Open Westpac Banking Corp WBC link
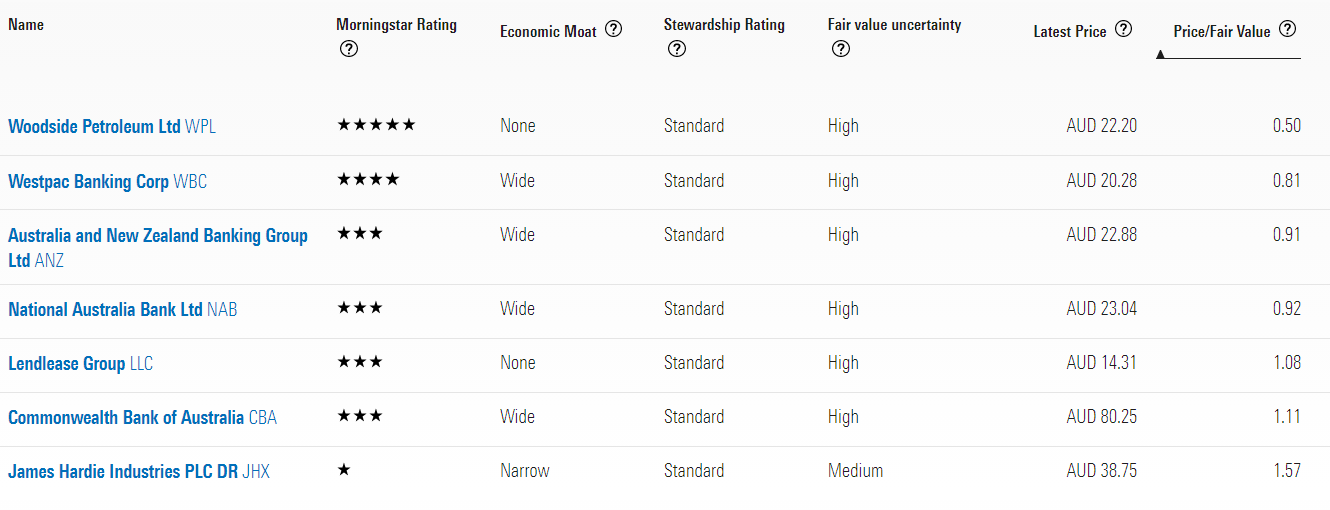 [x=108, y=182]
